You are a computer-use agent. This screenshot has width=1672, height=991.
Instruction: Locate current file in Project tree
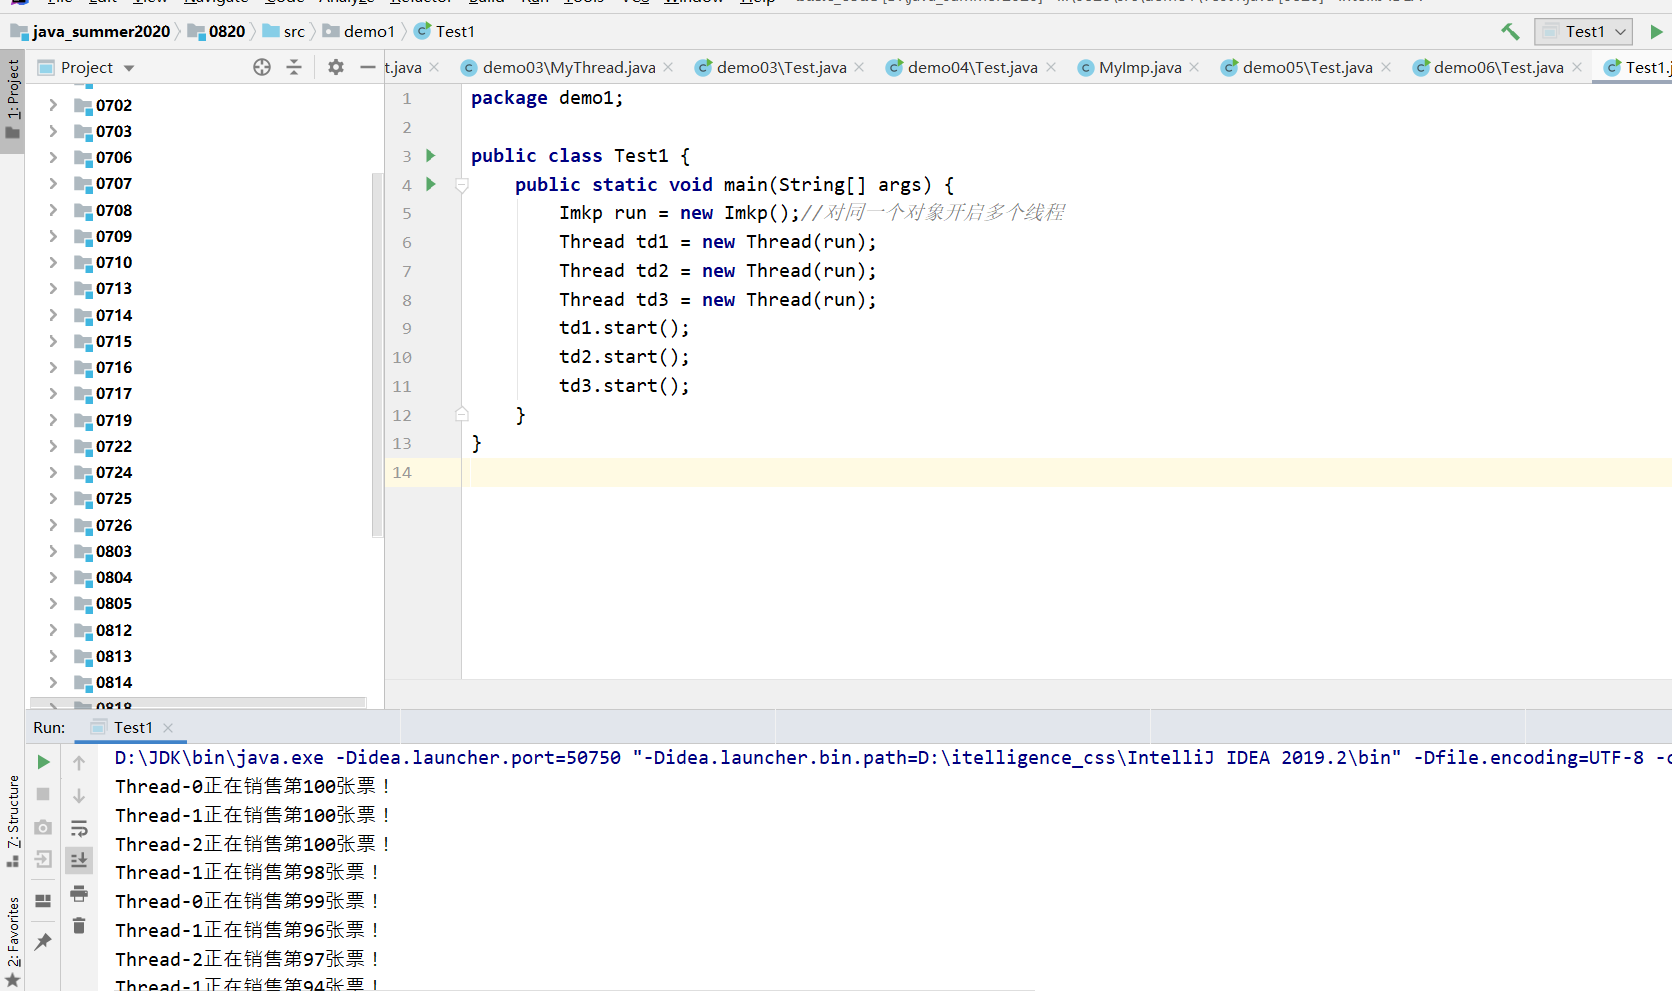(262, 67)
